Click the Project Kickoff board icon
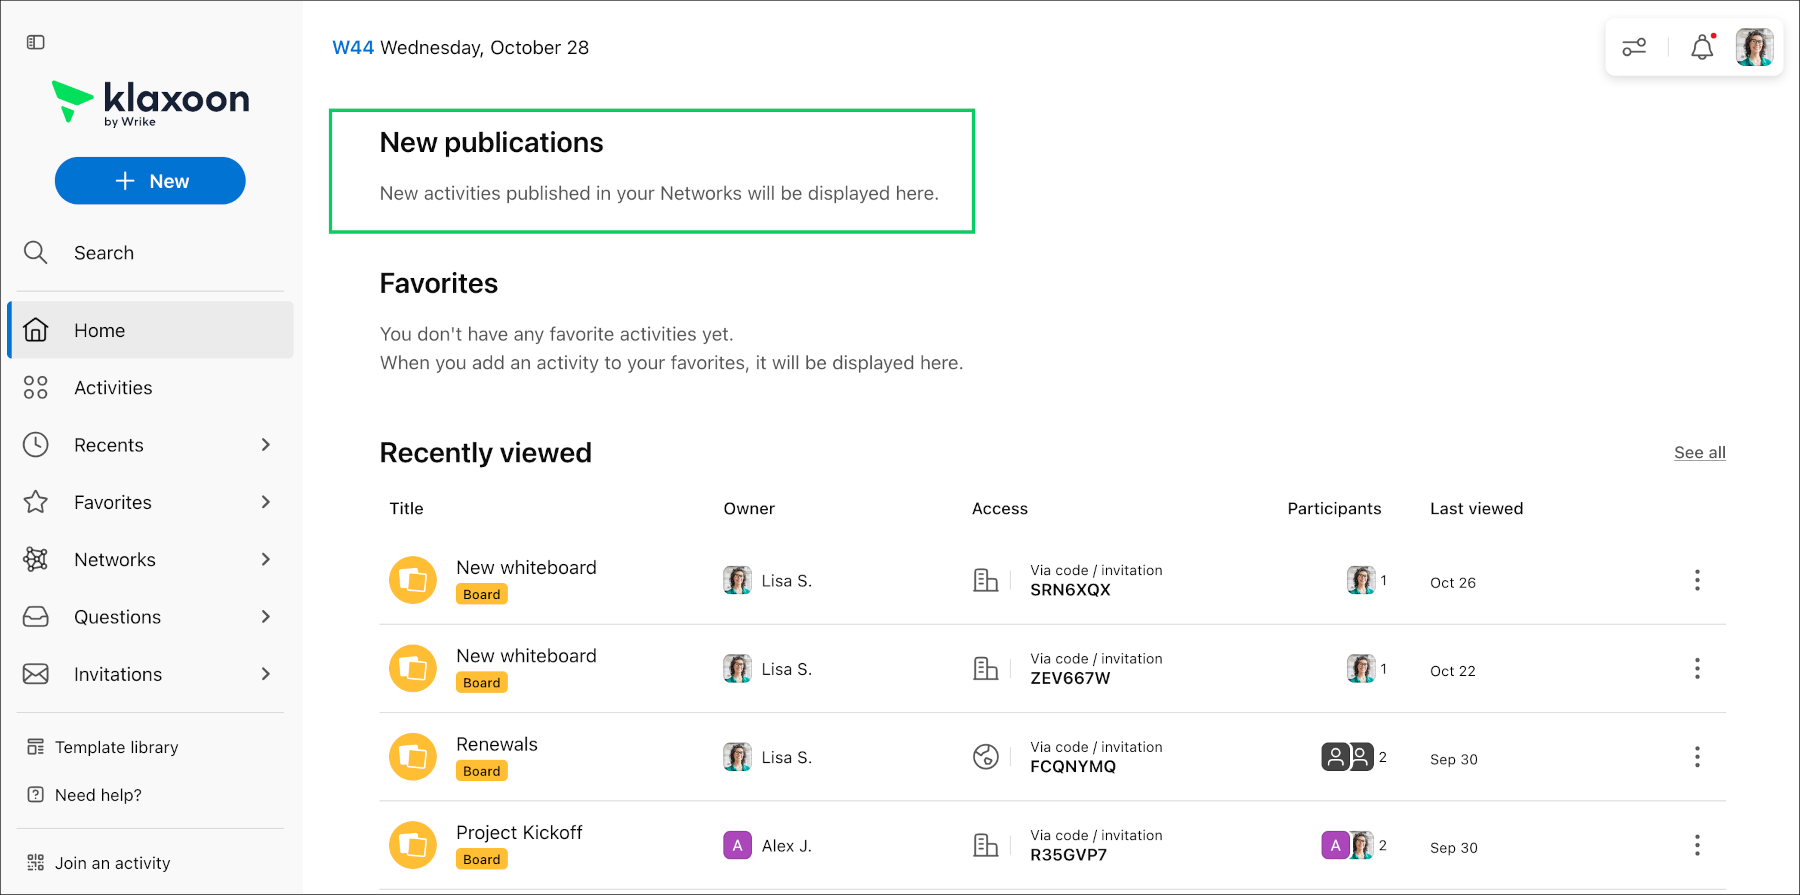Viewport: 1800px width, 895px height. [413, 845]
